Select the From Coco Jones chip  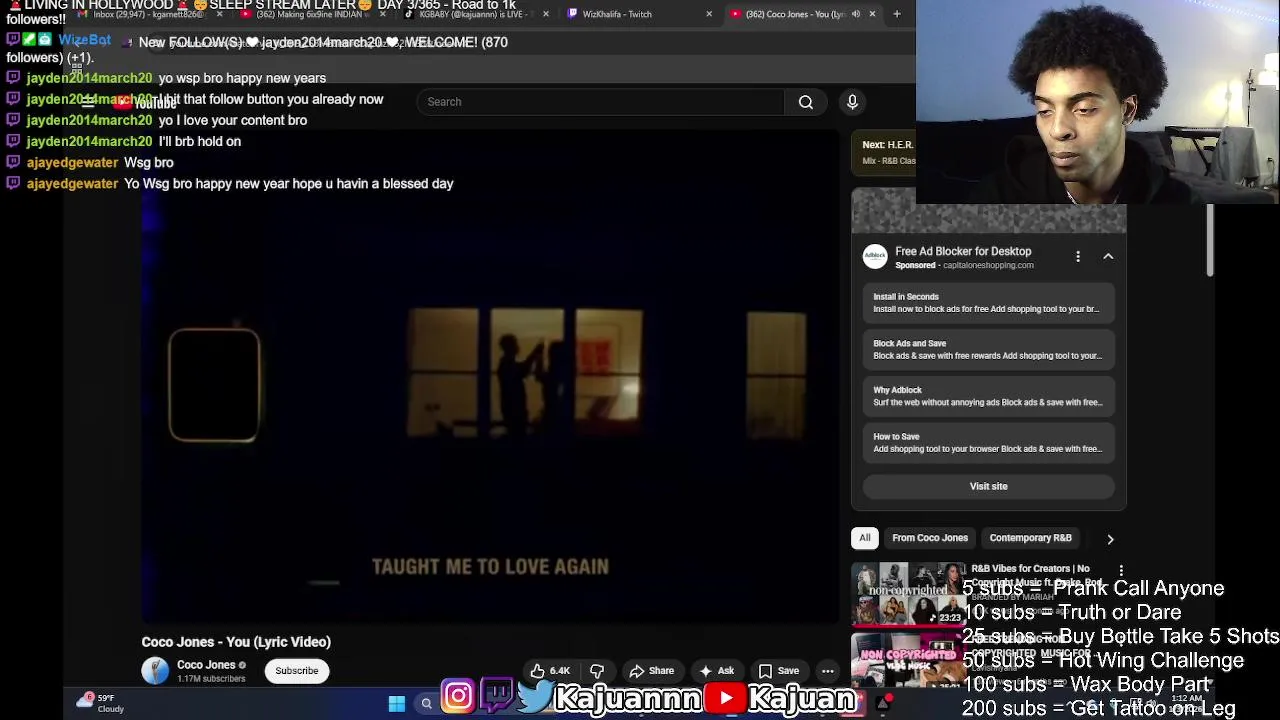point(930,538)
